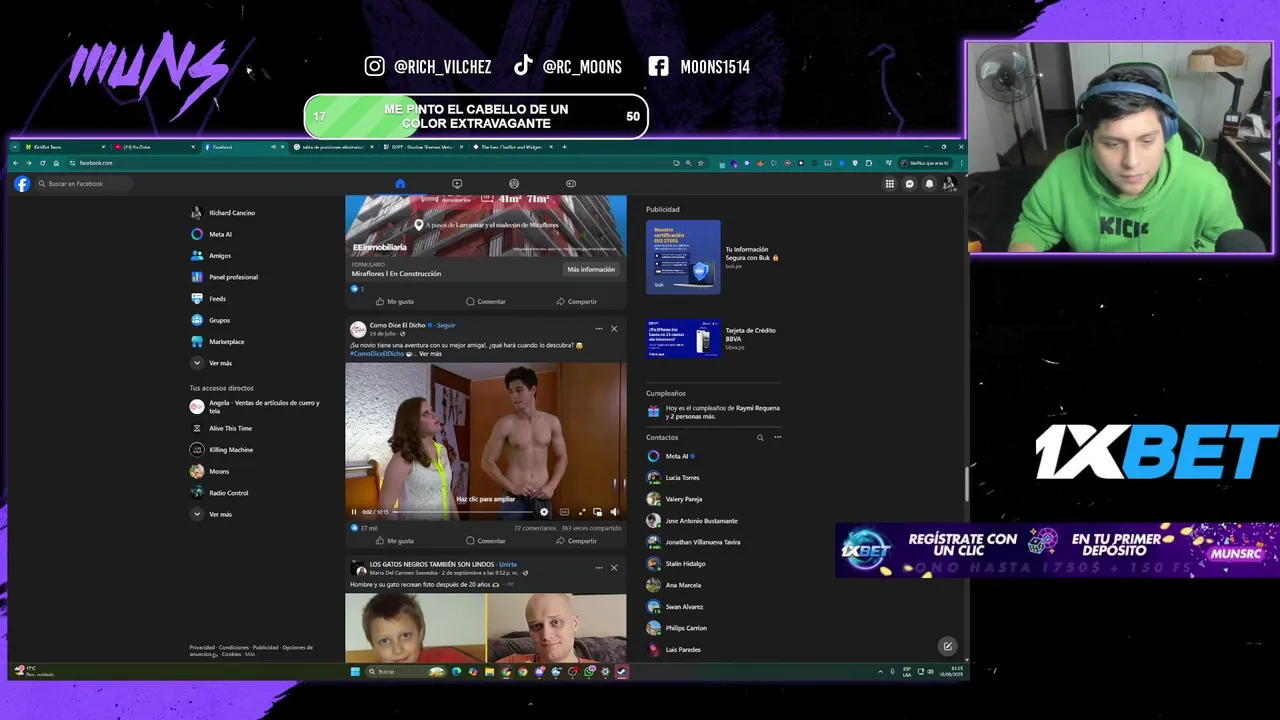Click the Meta AI sidebar icon
Image resolution: width=1280 pixels, height=720 pixels.
coord(197,234)
